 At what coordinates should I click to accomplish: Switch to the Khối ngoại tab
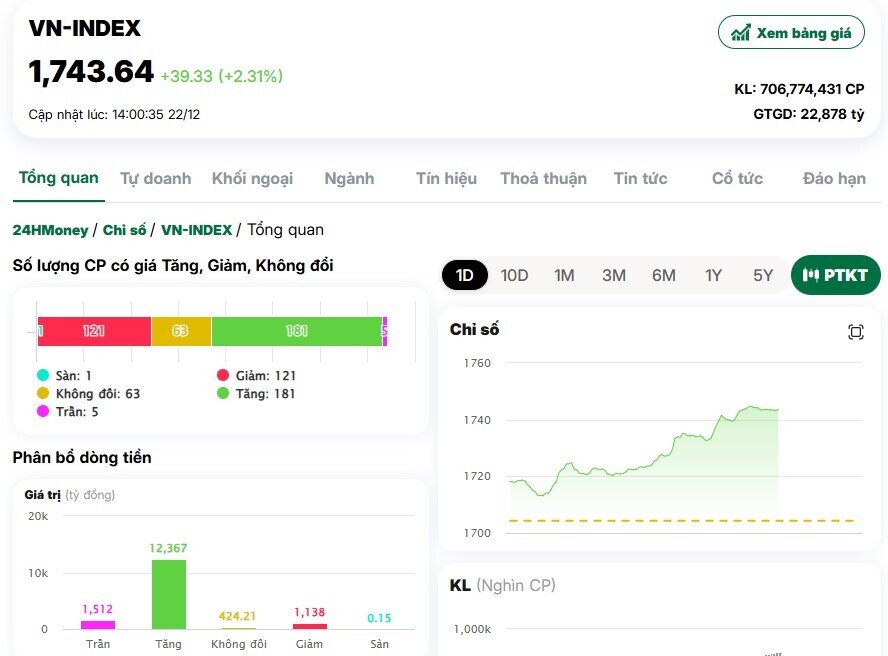click(251, 177)
